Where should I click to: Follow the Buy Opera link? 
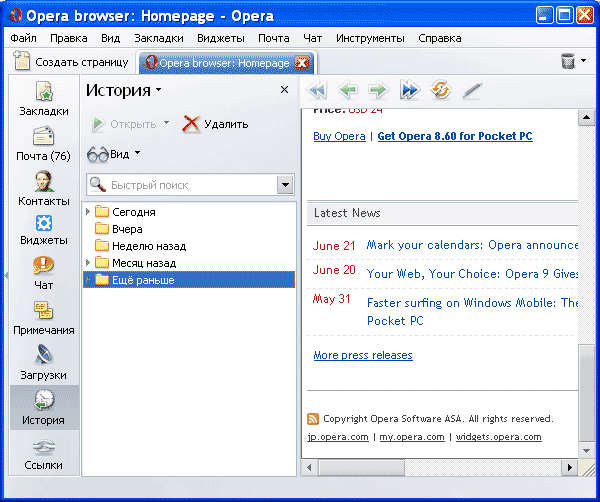(339, 136)
